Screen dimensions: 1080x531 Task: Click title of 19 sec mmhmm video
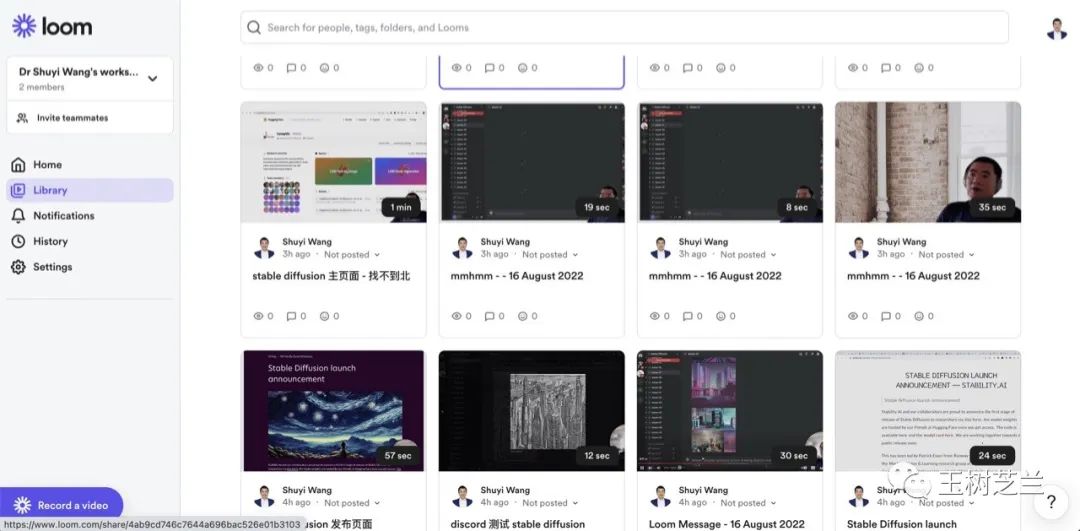(x=517, y=275)
